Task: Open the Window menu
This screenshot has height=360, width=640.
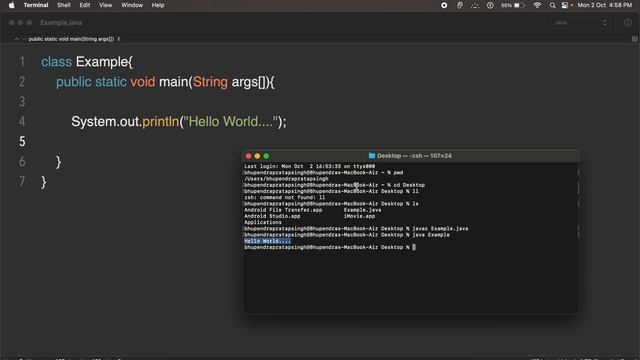Action: [x=132, y=5]
